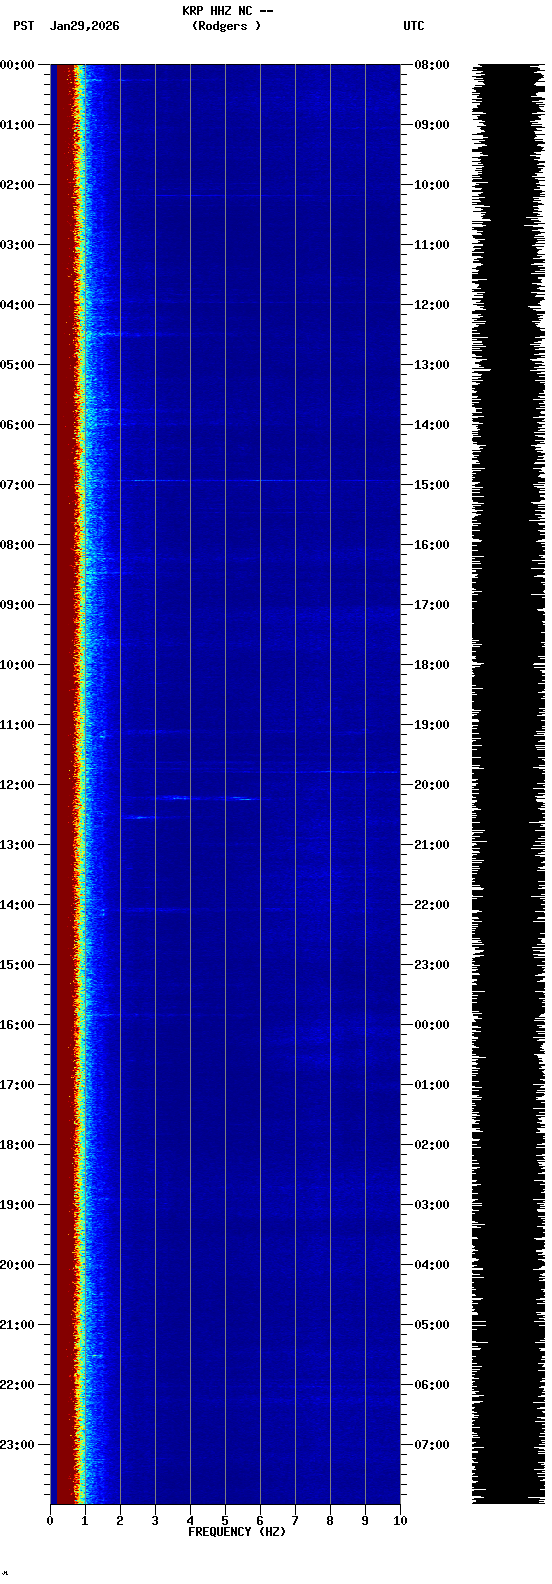This screenshot has height=1584, width=552.
Task: Click the 04:00 UTC time label
Action: coord(432,1265)
